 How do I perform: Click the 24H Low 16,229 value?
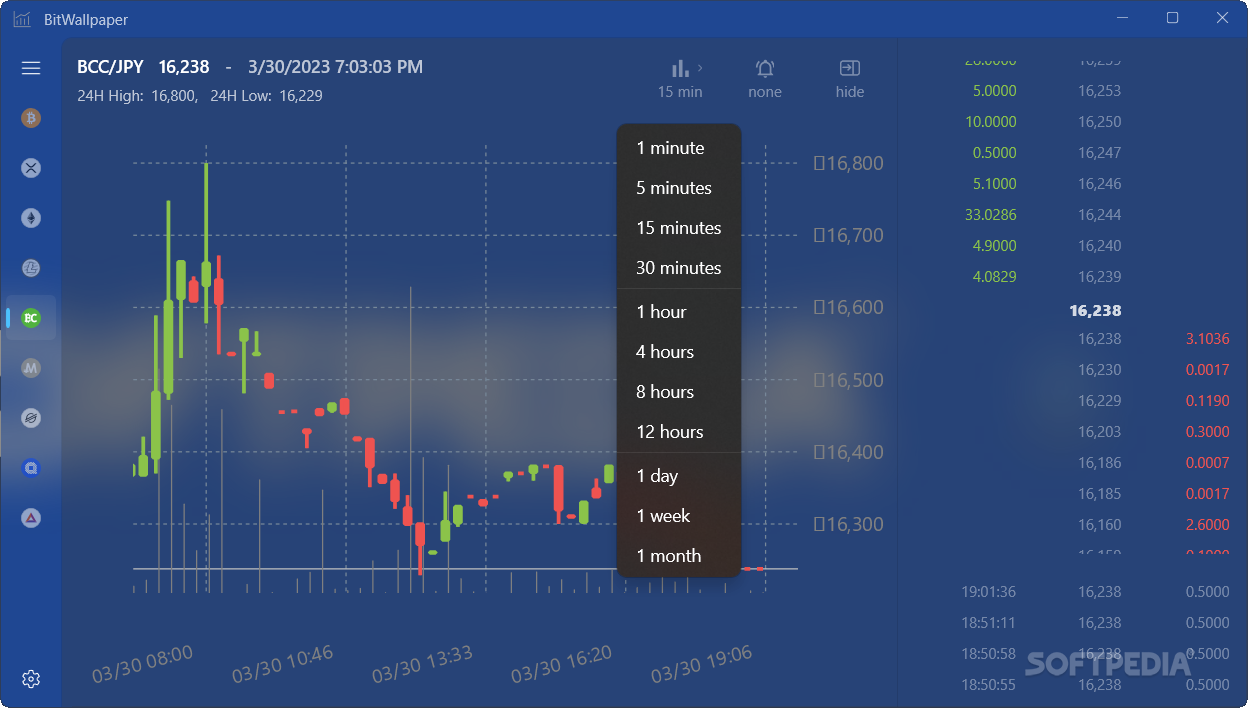[300, 96]
